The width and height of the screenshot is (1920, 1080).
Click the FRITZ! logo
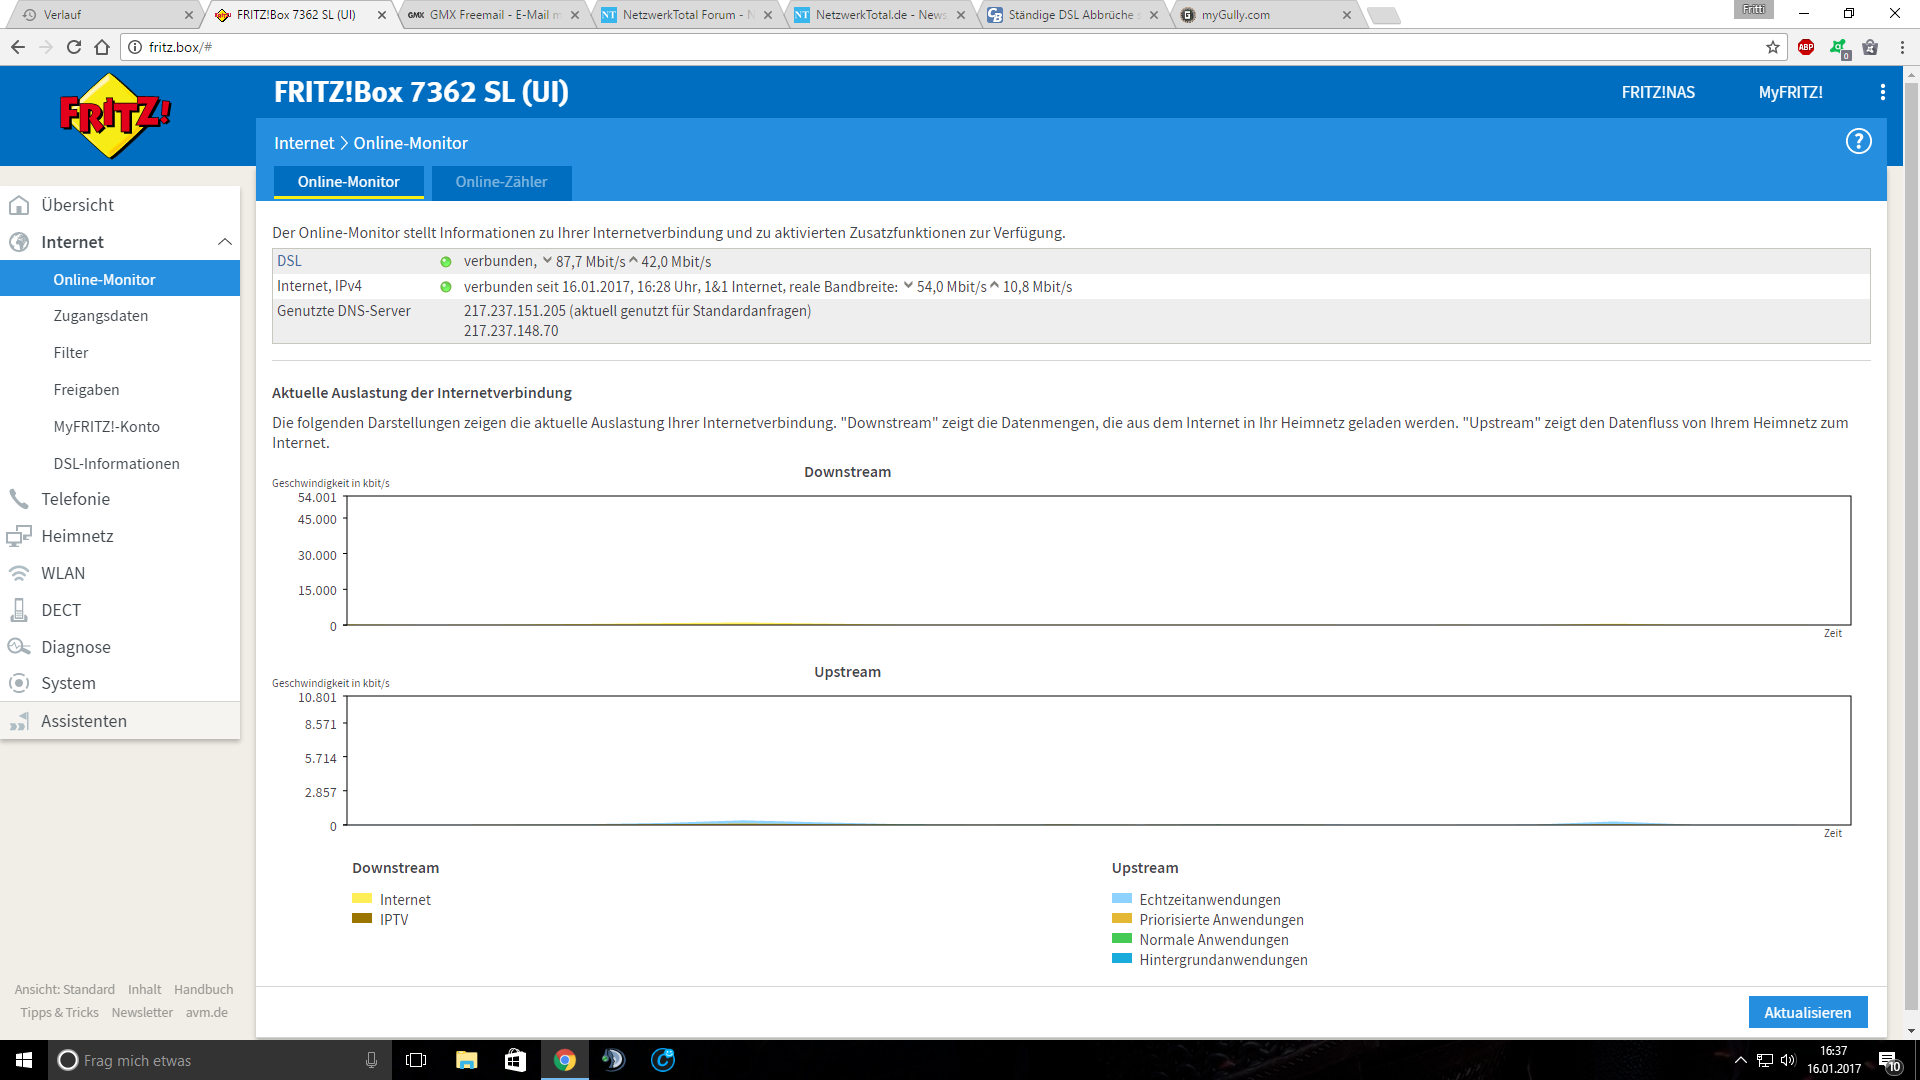click(115, 116)
